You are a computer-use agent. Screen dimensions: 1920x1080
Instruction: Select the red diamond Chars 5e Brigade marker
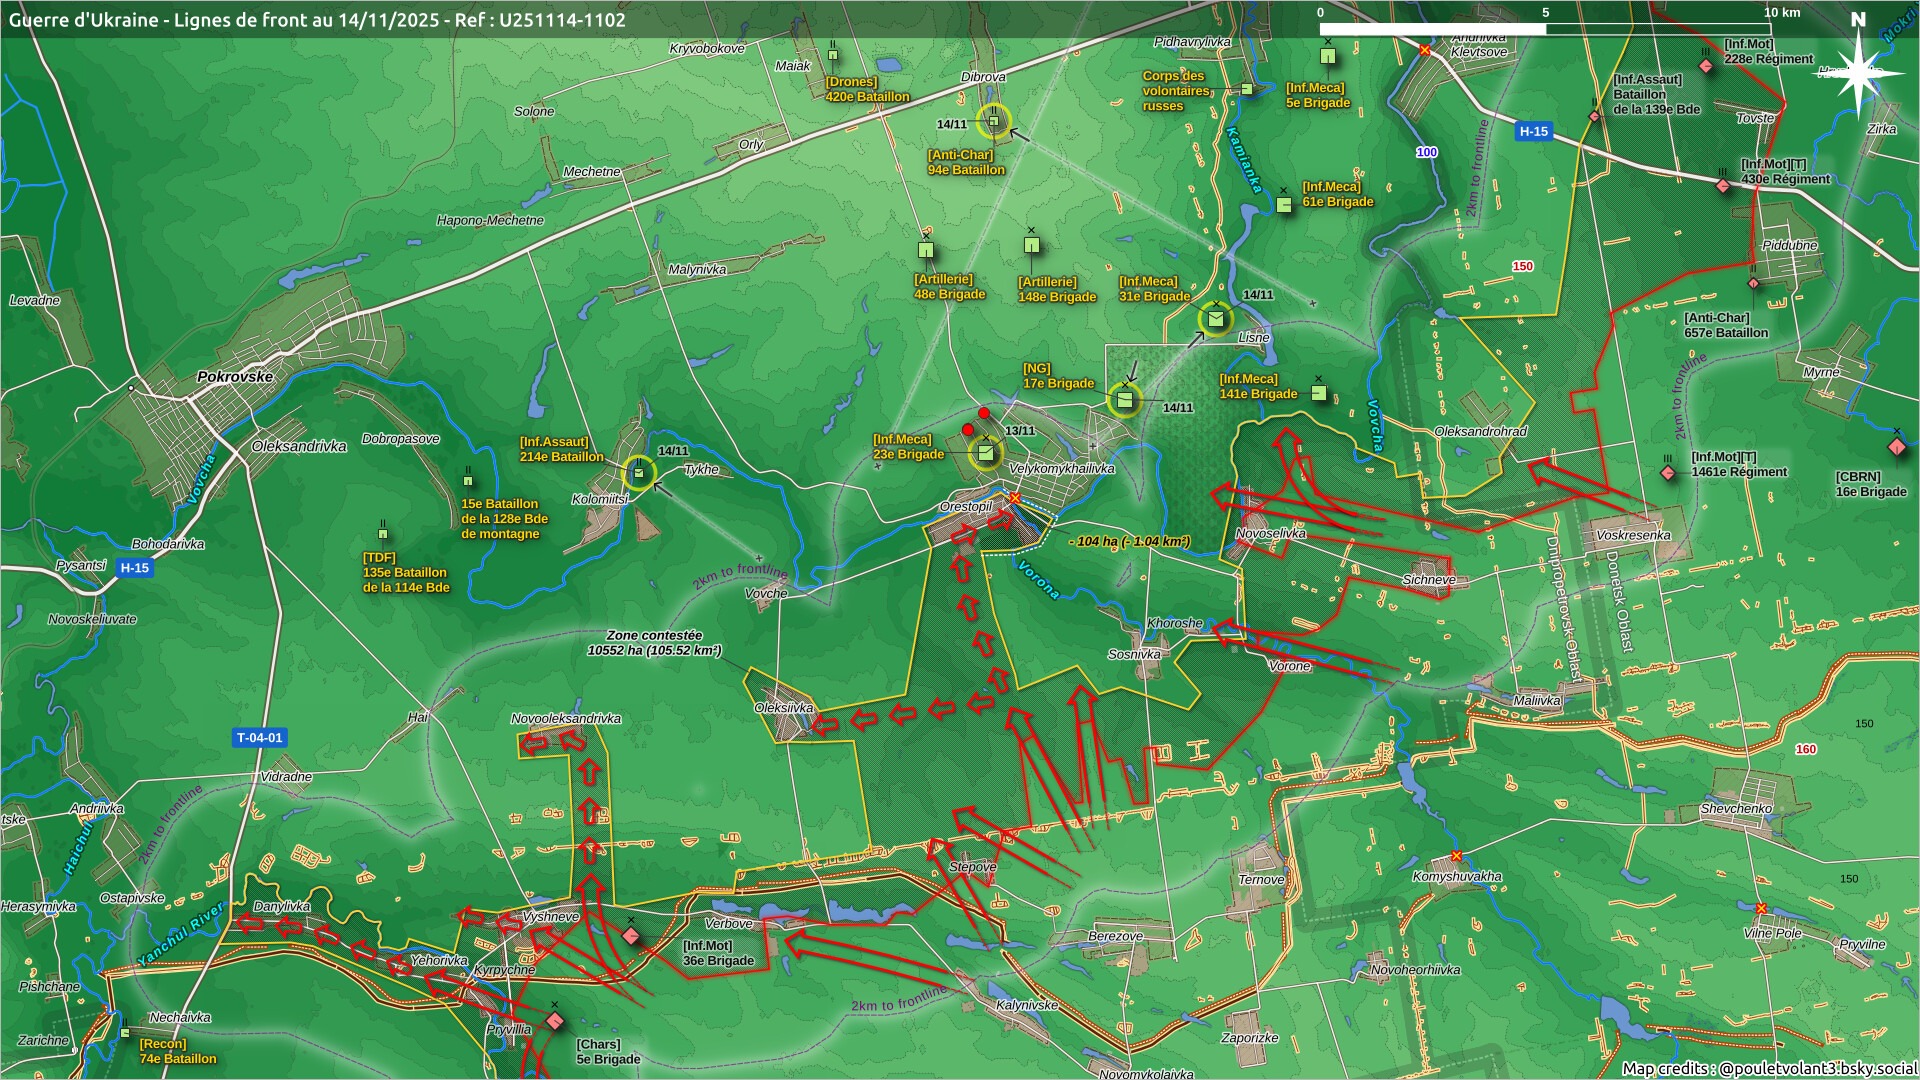555,1021
